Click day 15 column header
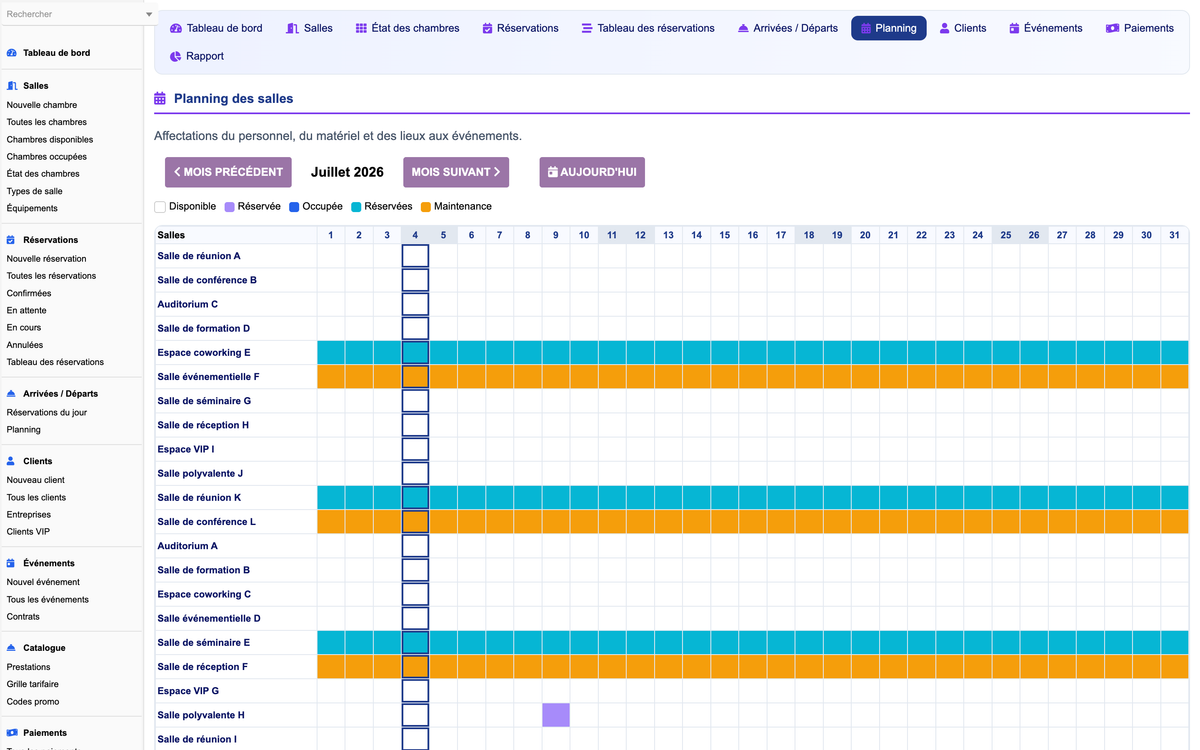The width and height of the screenshot is (1200, 750). point(724,235)
